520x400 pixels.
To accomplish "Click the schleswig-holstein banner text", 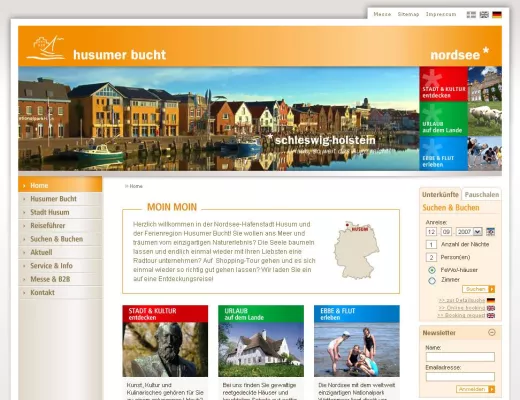I will (322, 140).
